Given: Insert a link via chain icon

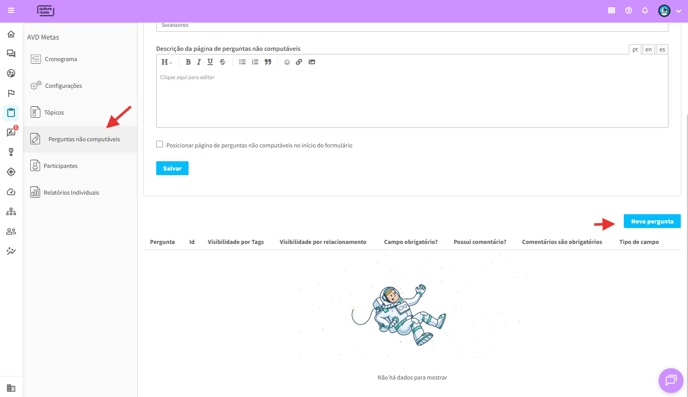Looking at the screenshot, I should click(x=299, y=62).
